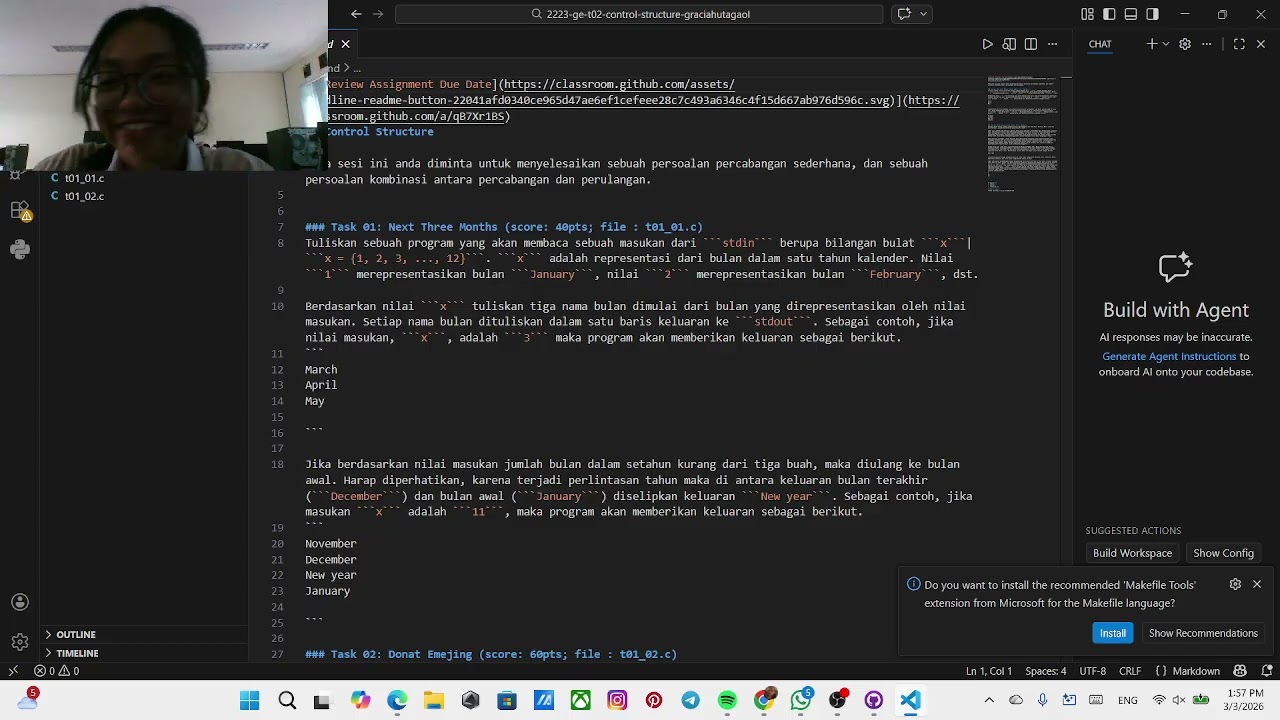Change indentation via Spaces: 4
This screenshot has height=720, width=1280.
pos(1046,671)
